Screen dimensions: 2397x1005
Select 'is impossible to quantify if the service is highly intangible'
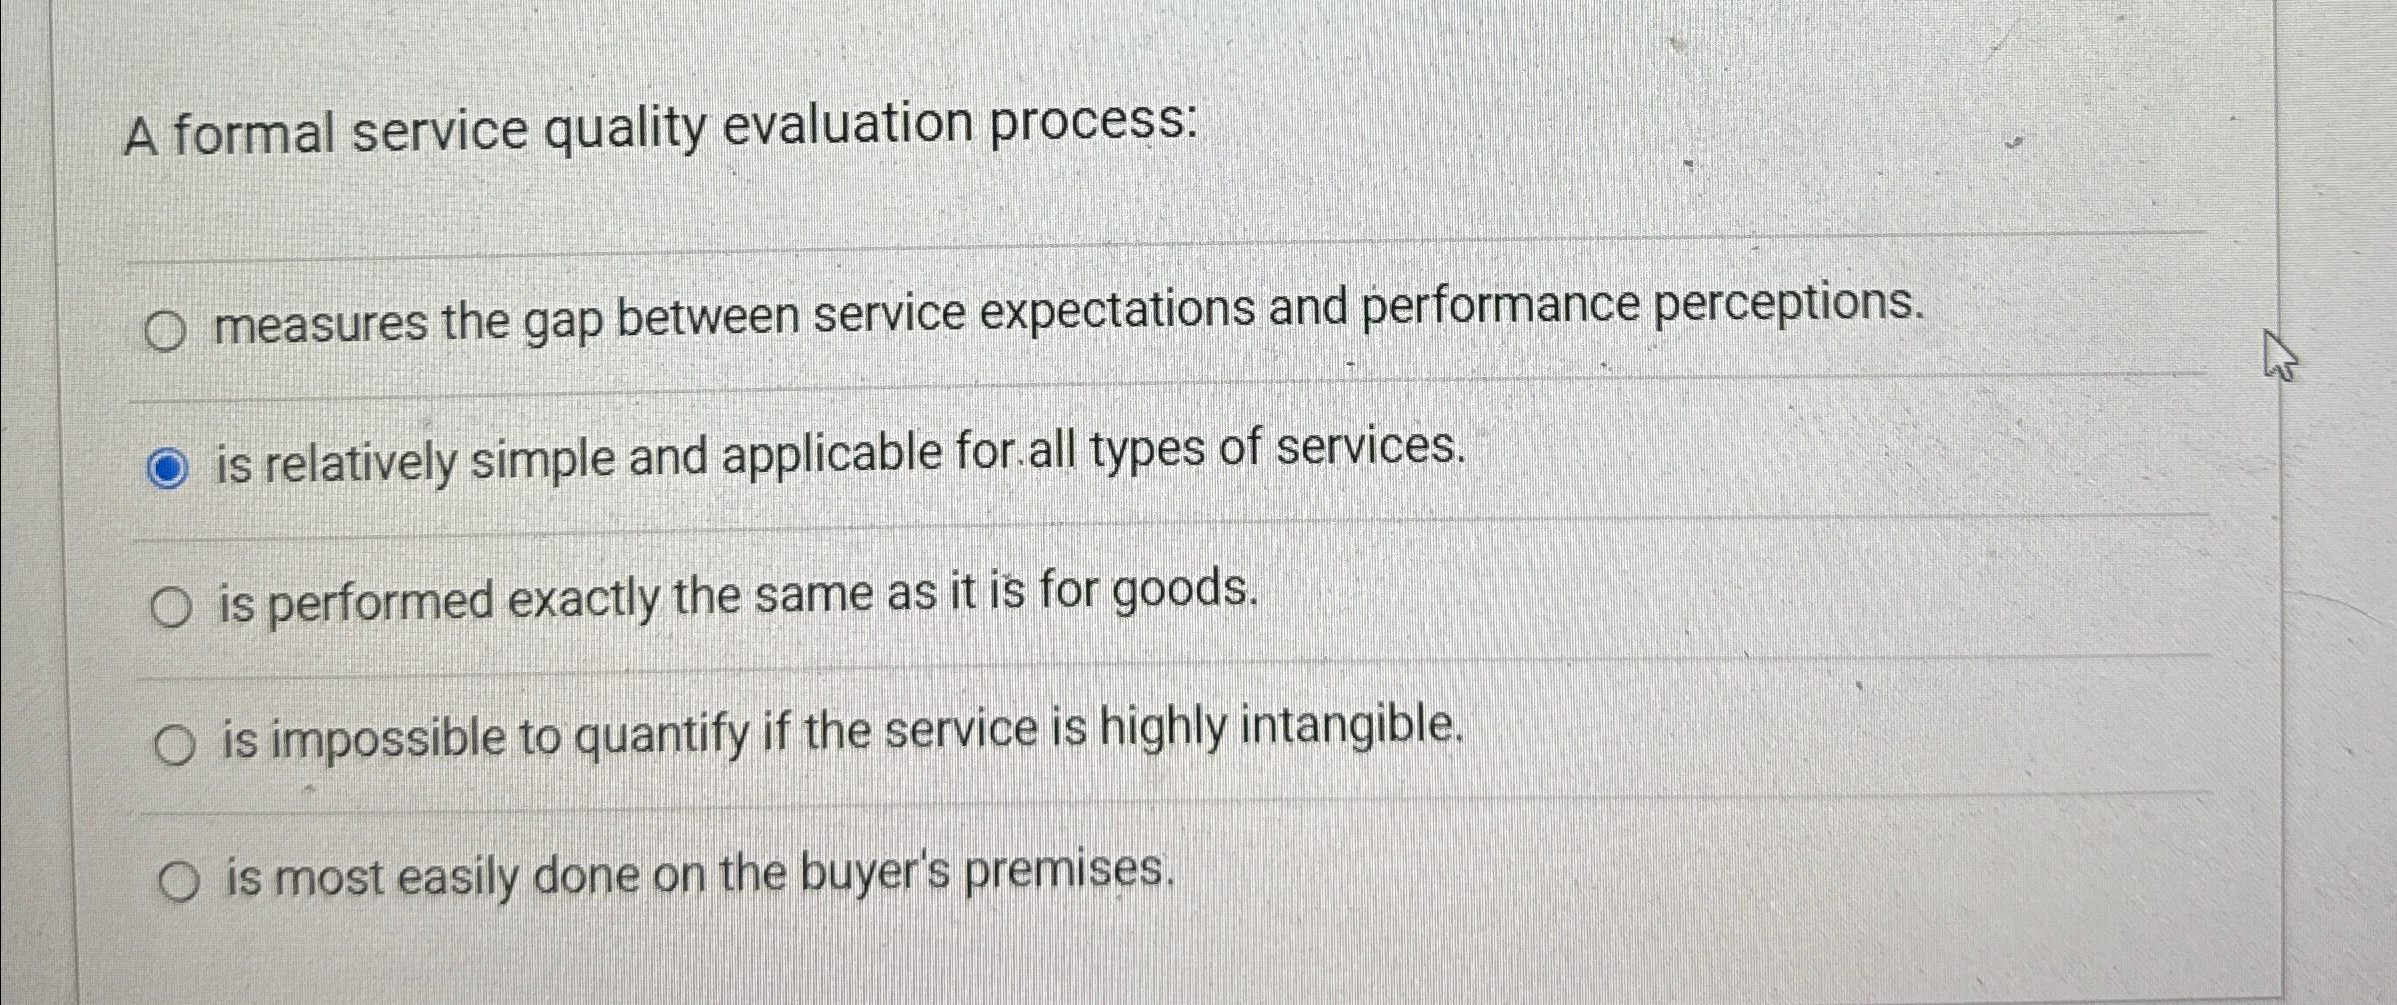[x=175, y=743]
